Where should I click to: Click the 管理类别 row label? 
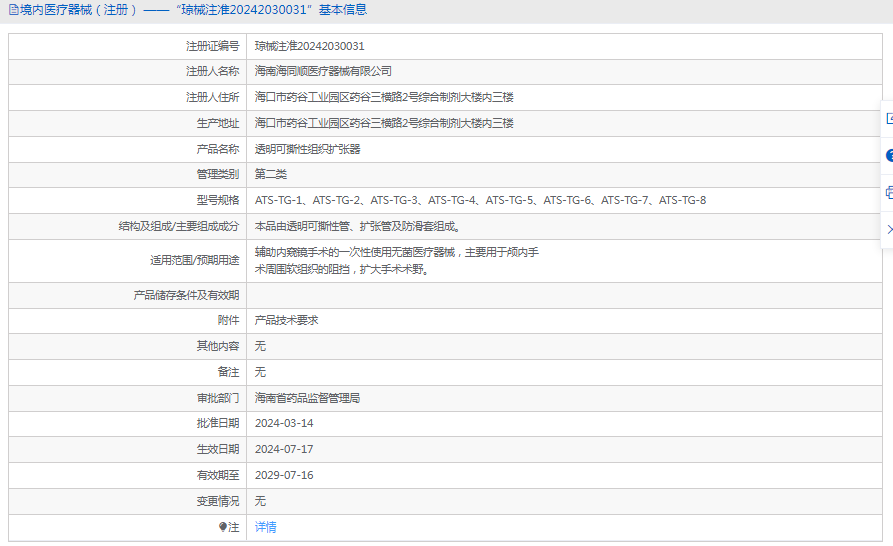click(218, 174)
